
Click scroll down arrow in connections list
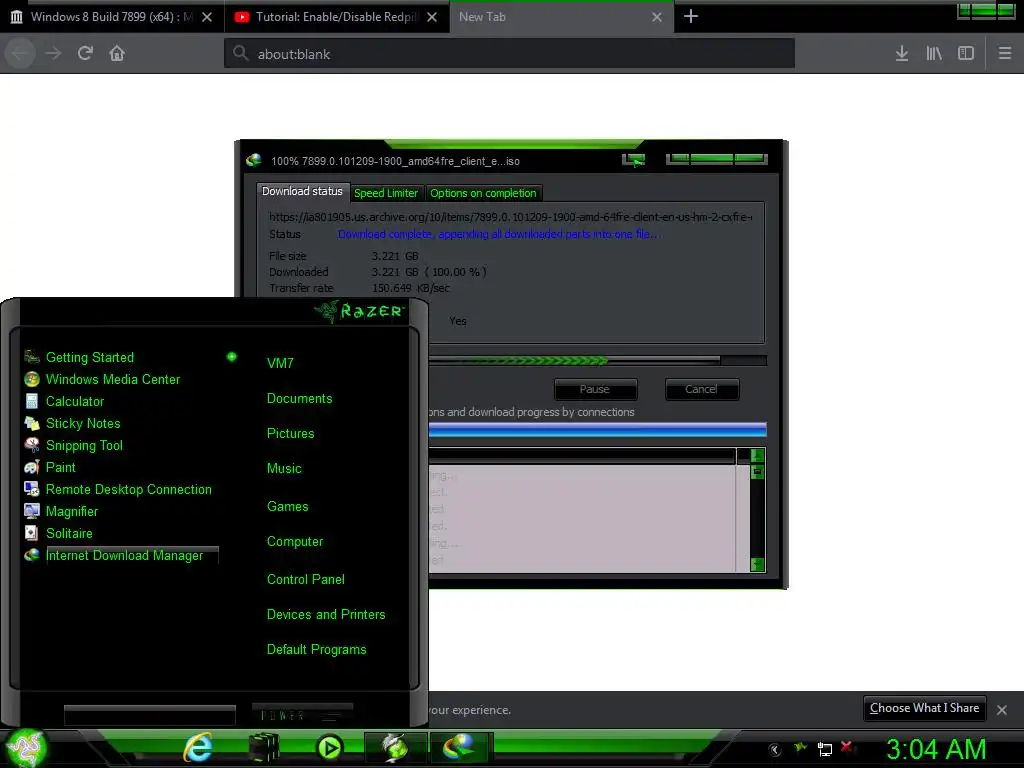[758, 564]
